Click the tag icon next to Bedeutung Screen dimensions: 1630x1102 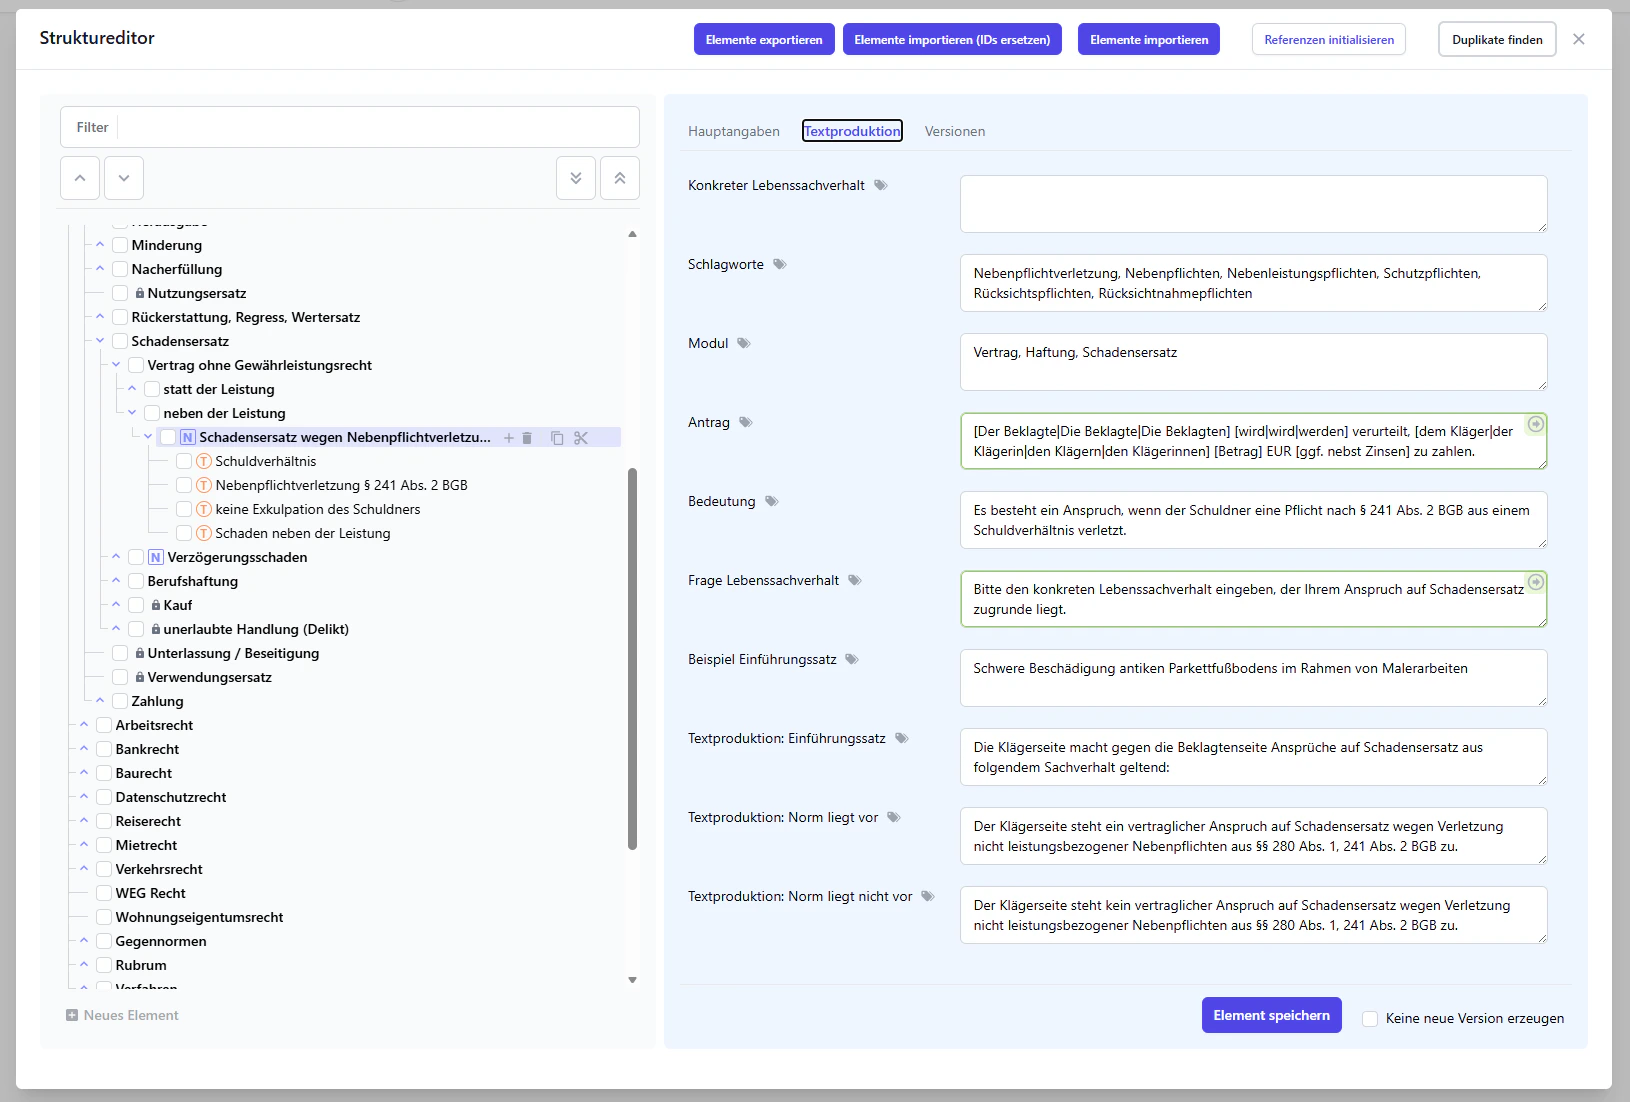tap(772, 501)
